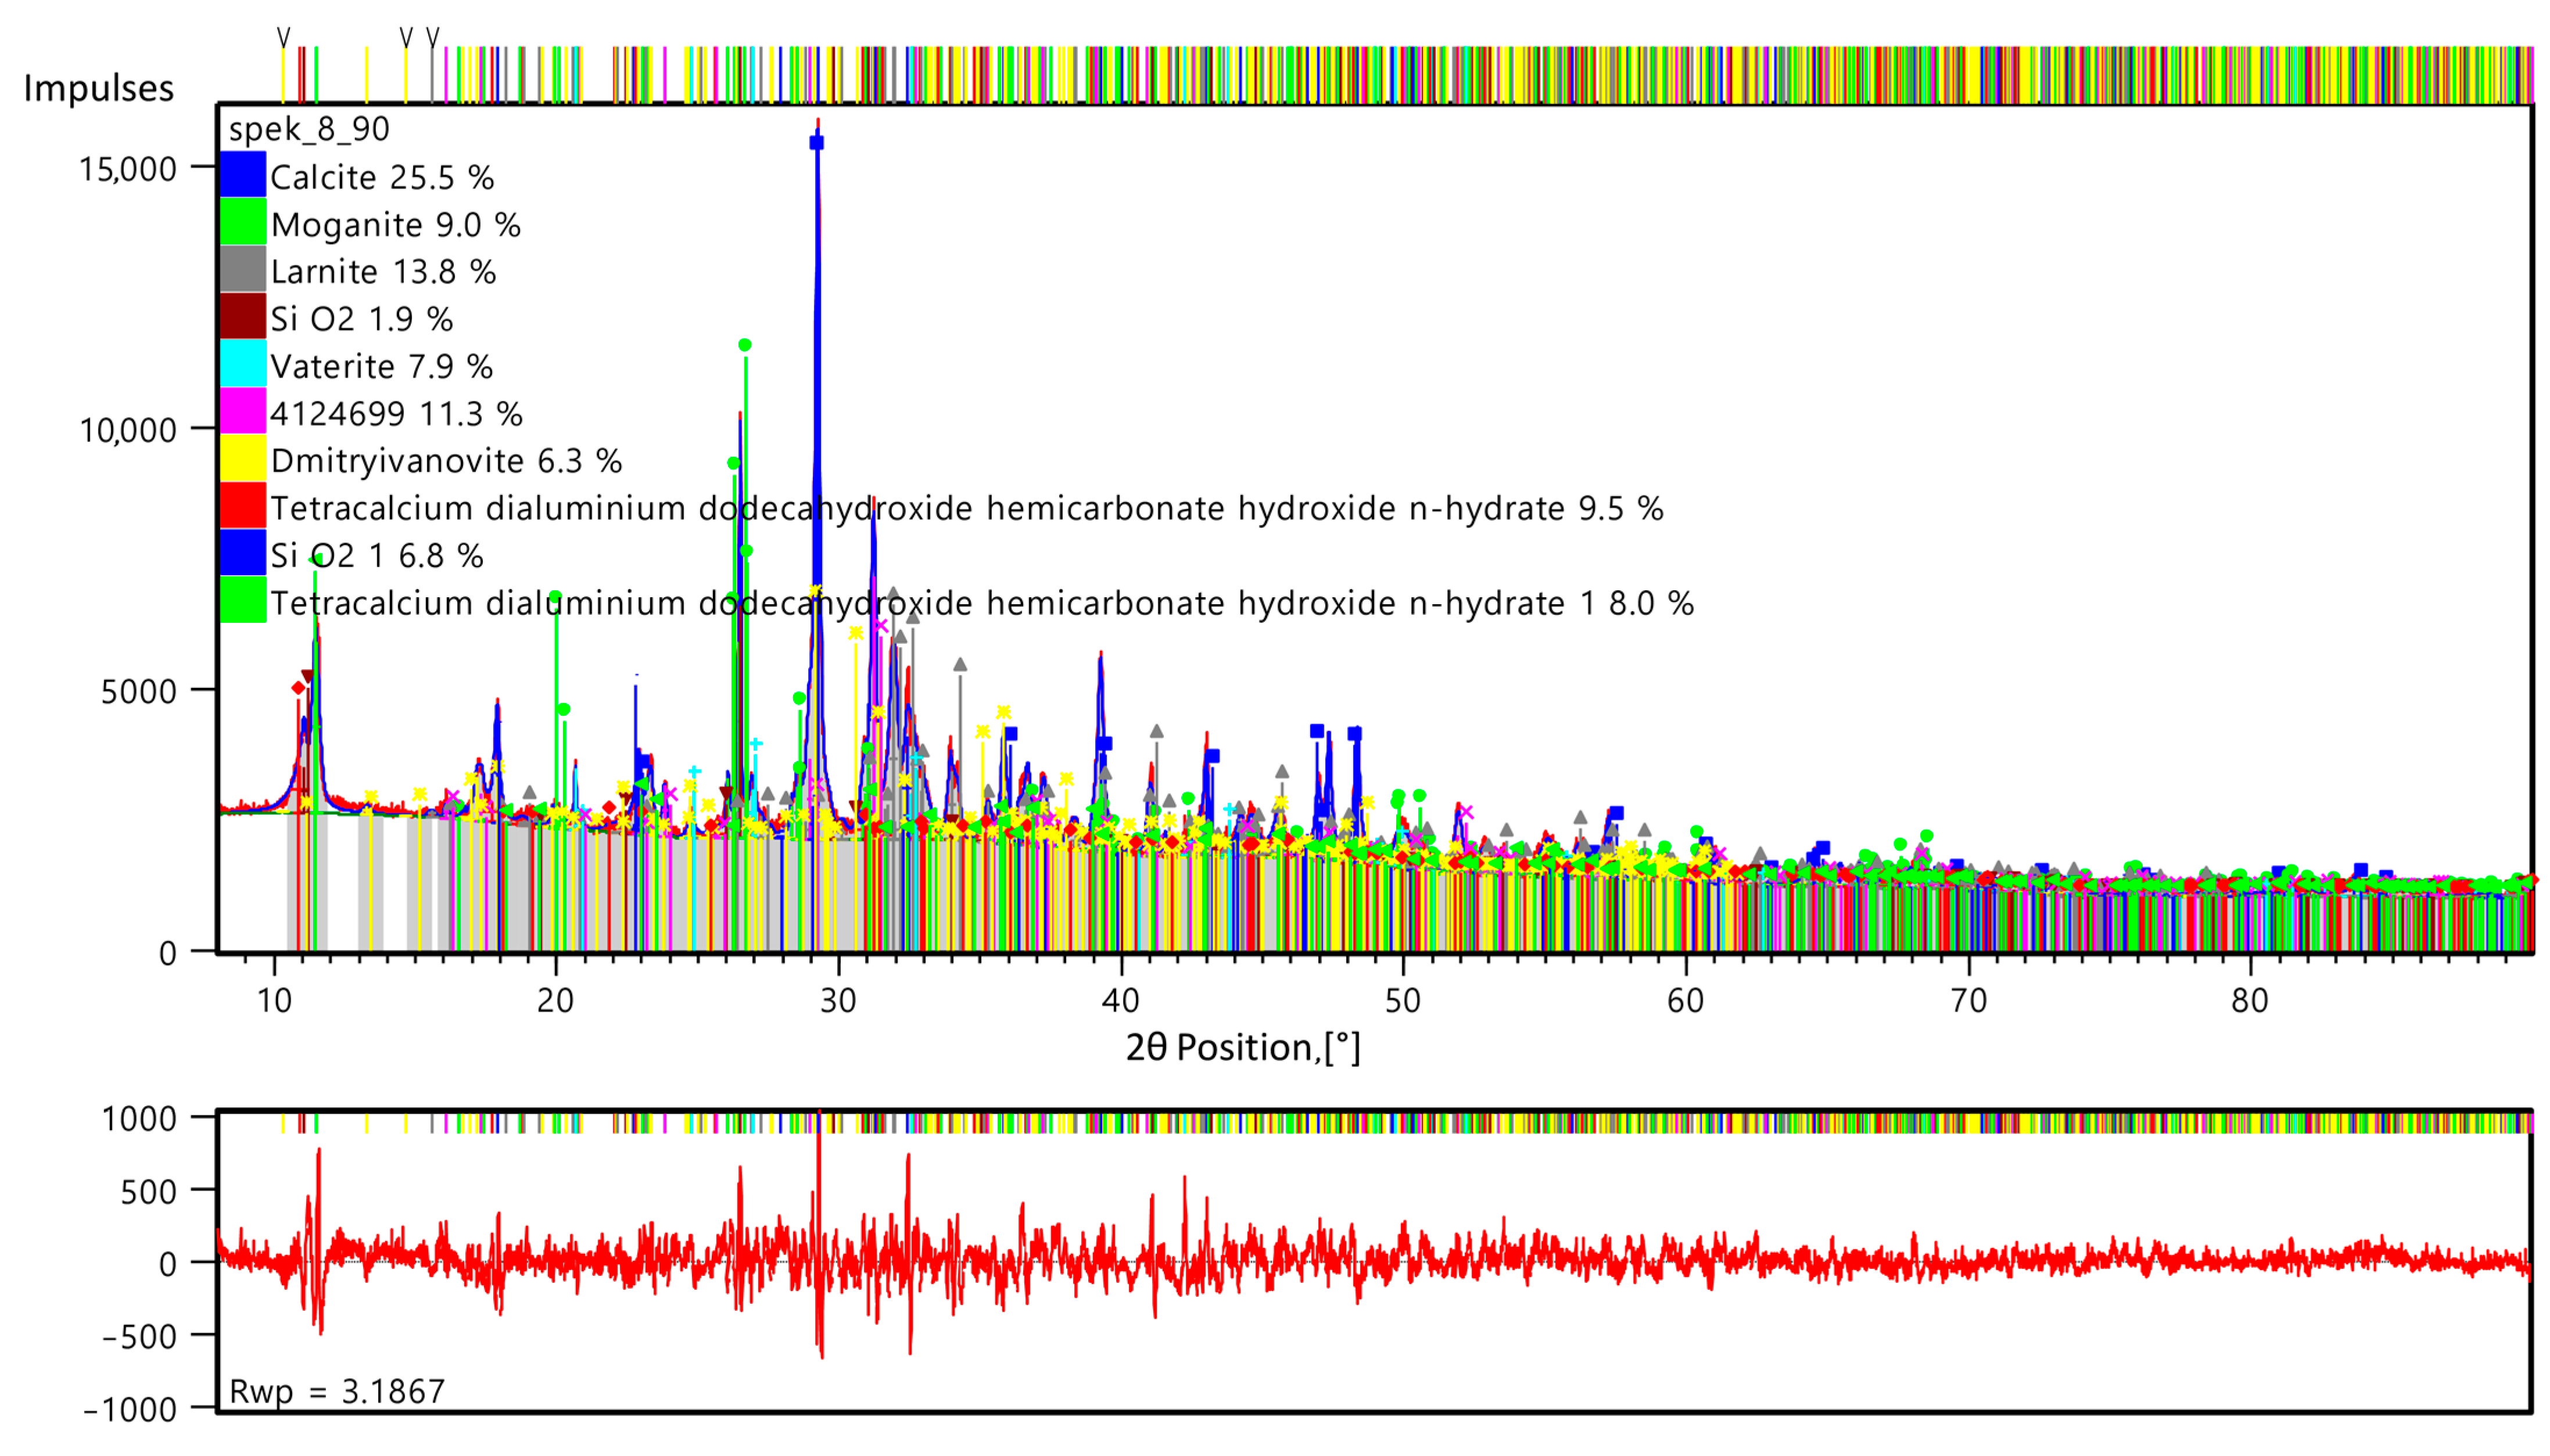Click the 15,000 tick label on y-axis
This screenshot has height=1456, width=2550.
point(127,168)
